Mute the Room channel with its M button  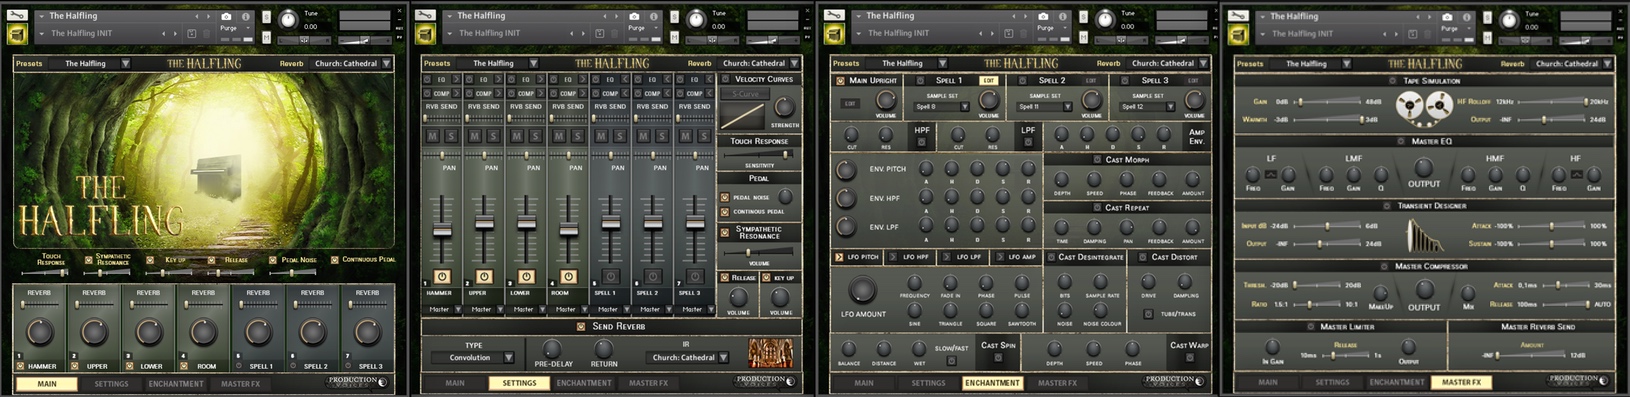point(559,136)
